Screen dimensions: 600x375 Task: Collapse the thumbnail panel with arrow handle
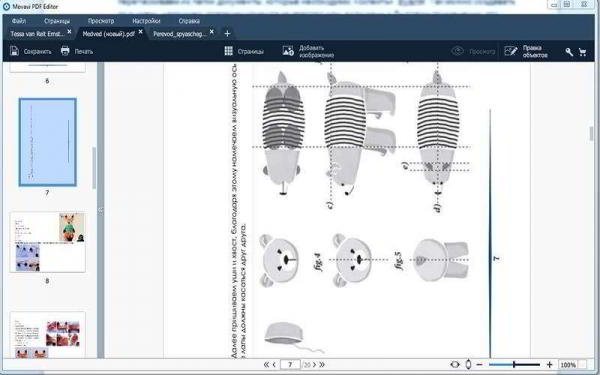pos(101,210)
